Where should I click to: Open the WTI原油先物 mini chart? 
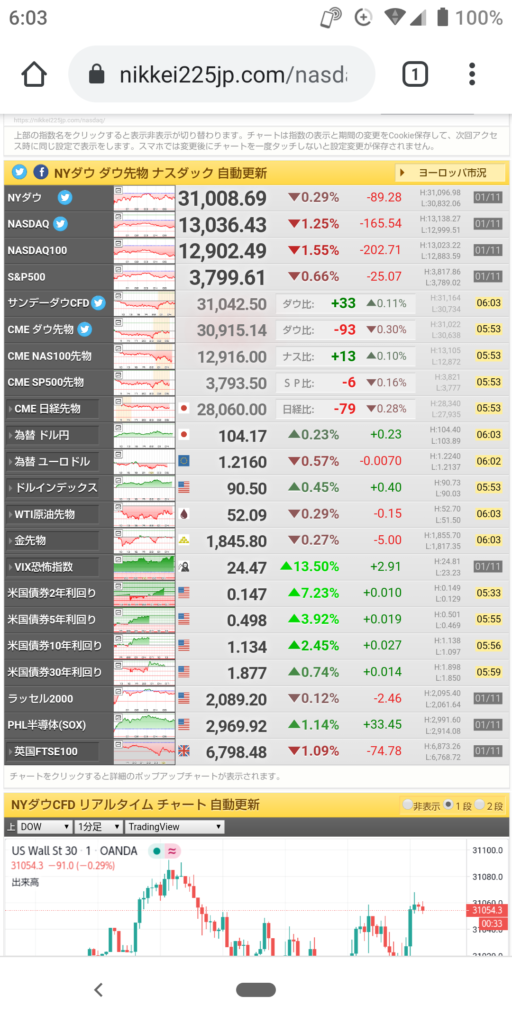(x=144, y=515)
